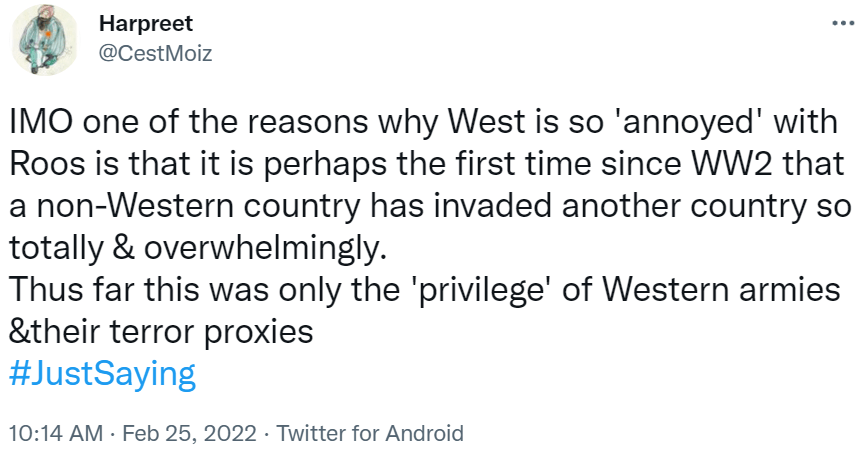Visit the @CestMoiz handle
This screenshot has height=456, width=865.
[x=156, y=52]
